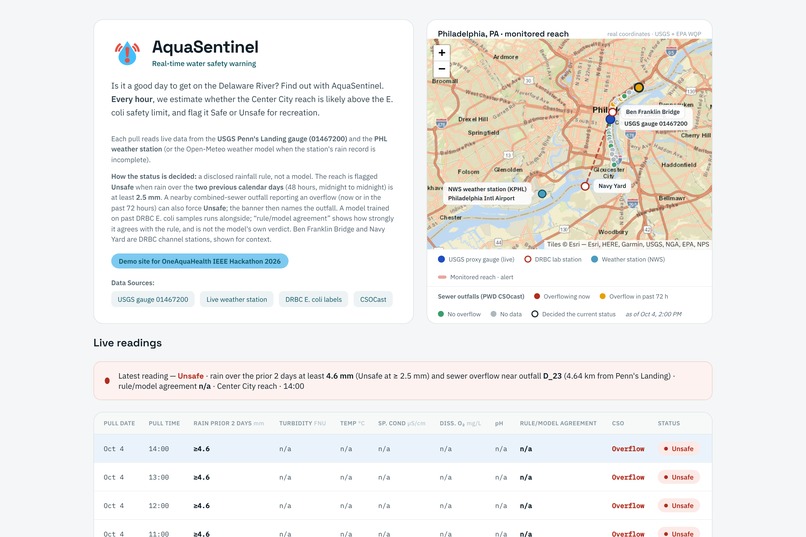Click Overflow in the 12:00 row

click(x=628, y=506)
